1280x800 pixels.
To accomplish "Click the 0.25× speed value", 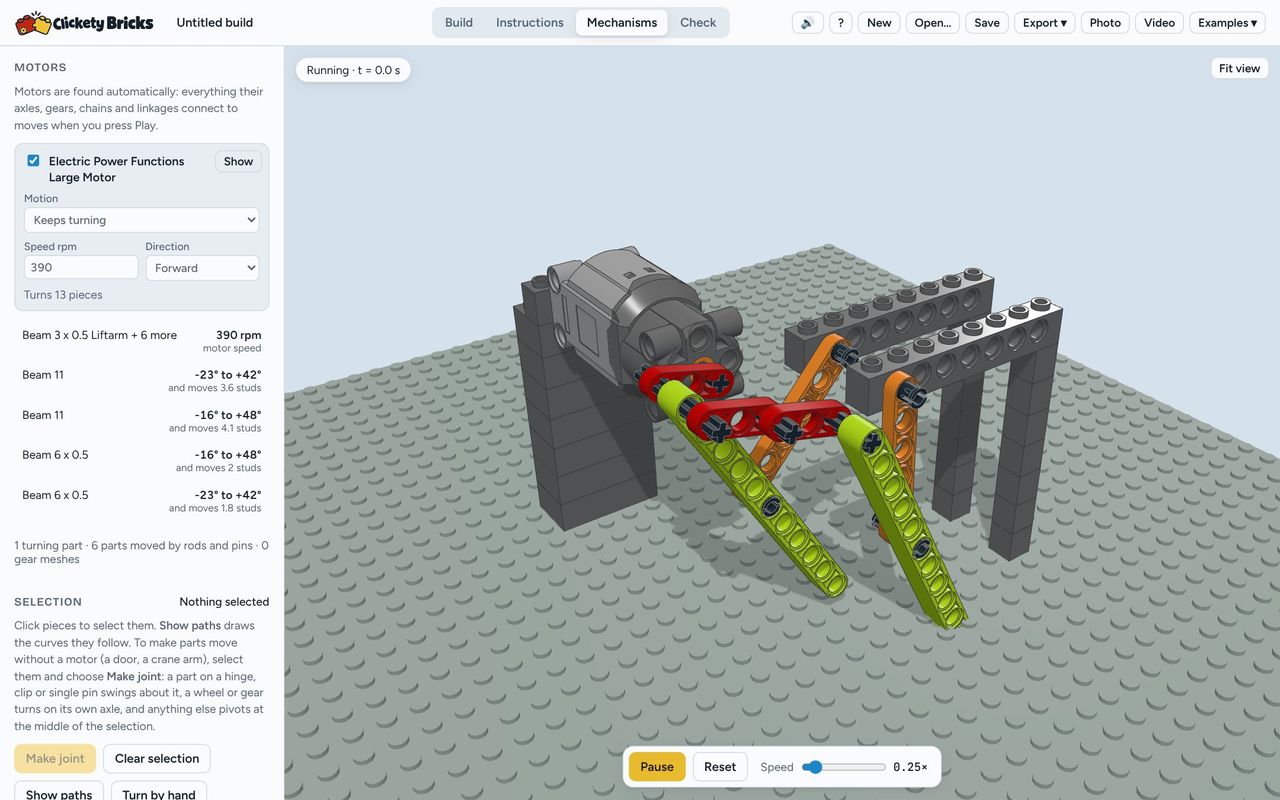I will pos(910,767).
